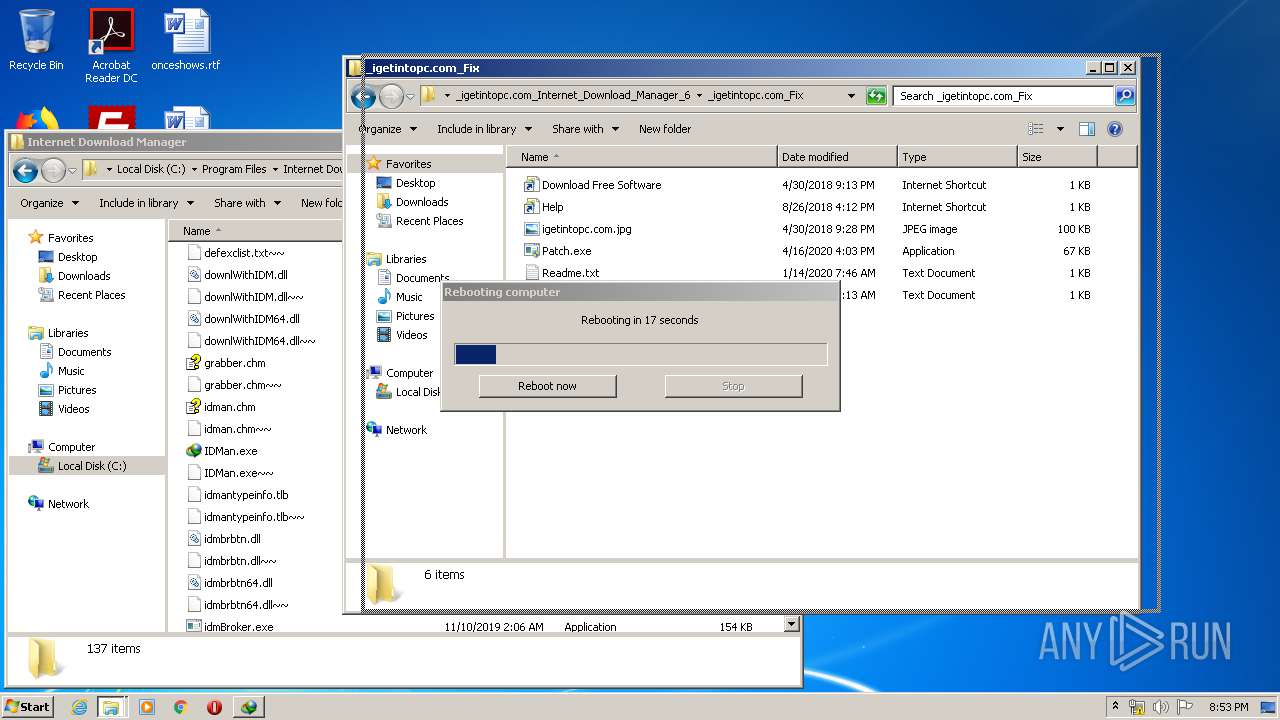Select idmantypeinfo.tlb file
Screen dimensions: 1280x720
coord(238,495)
